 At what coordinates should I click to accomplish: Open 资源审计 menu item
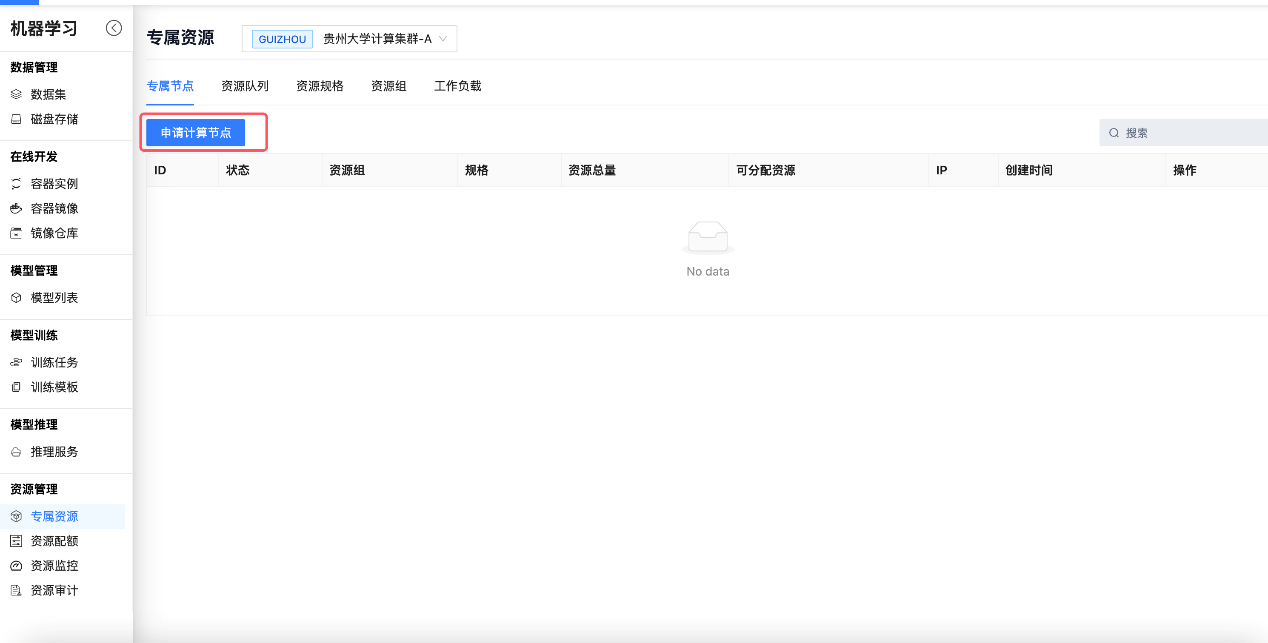(x=54, y=591)
